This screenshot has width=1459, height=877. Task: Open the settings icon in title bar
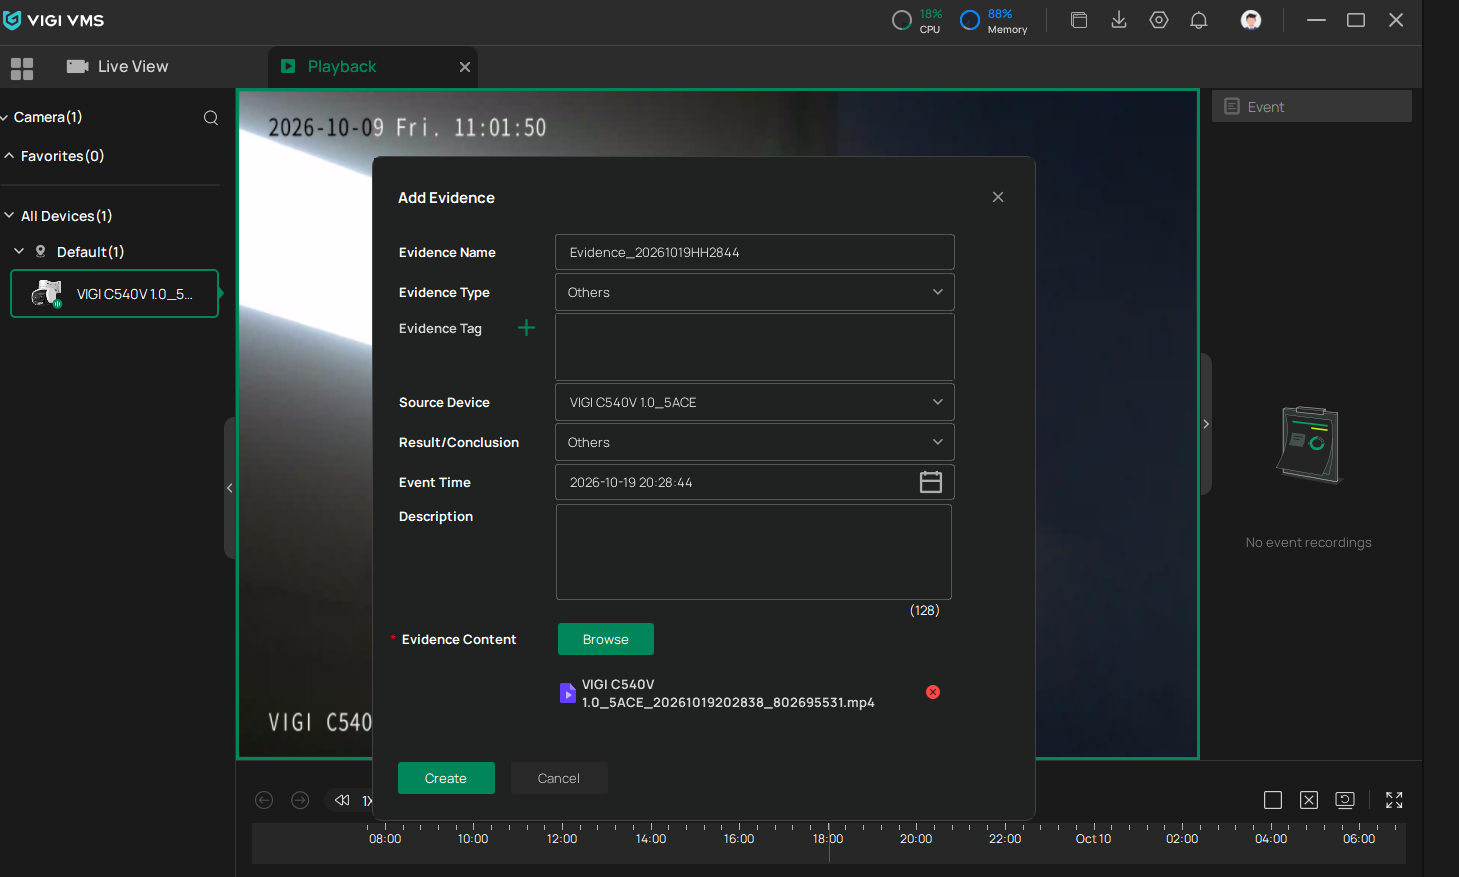[x=1159, y=20]
